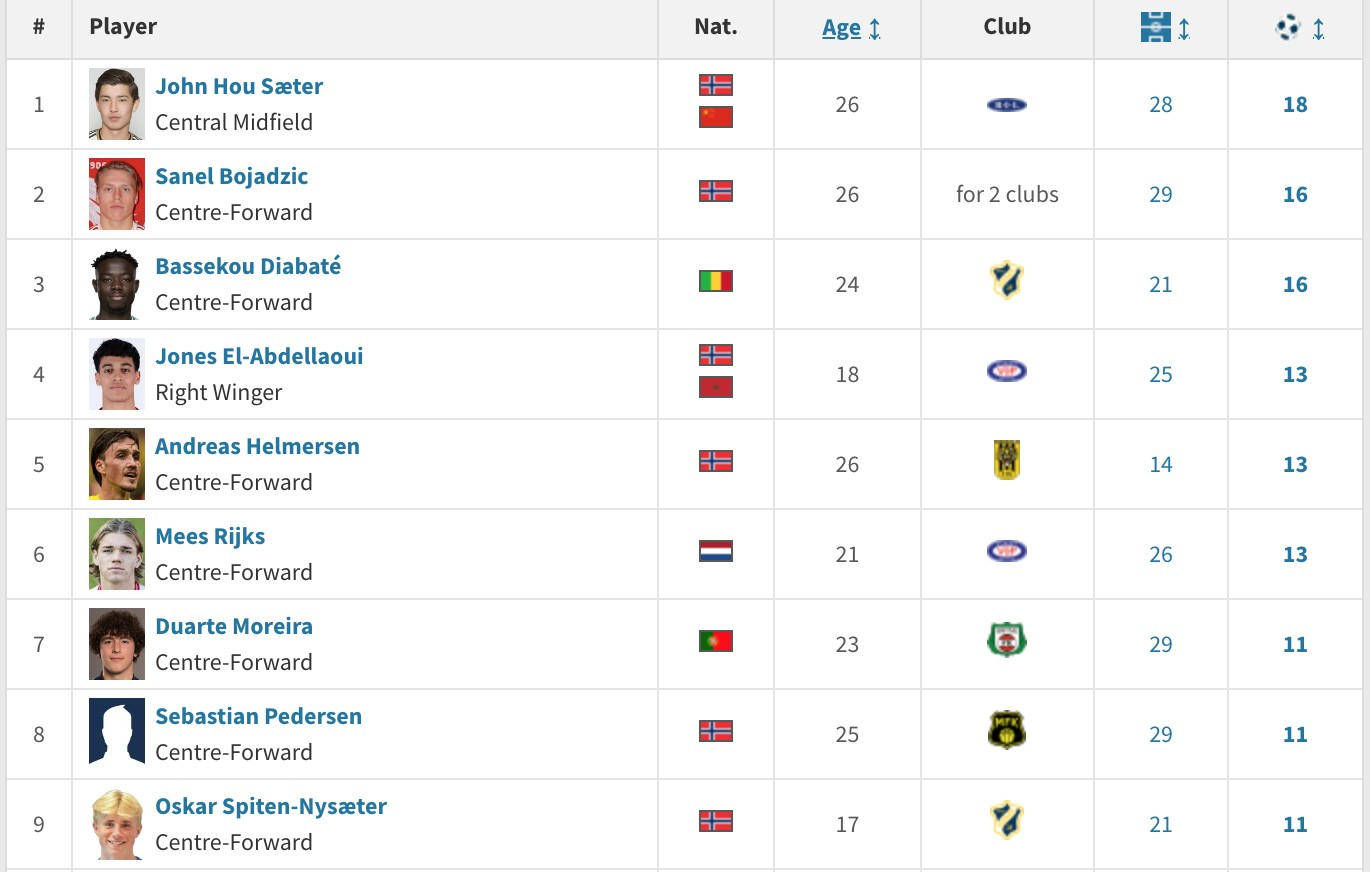The width and height of the screenshot is (1370, 872).
Task: Open Duarte Moreira's green club crest
Action: point(1006,641)
